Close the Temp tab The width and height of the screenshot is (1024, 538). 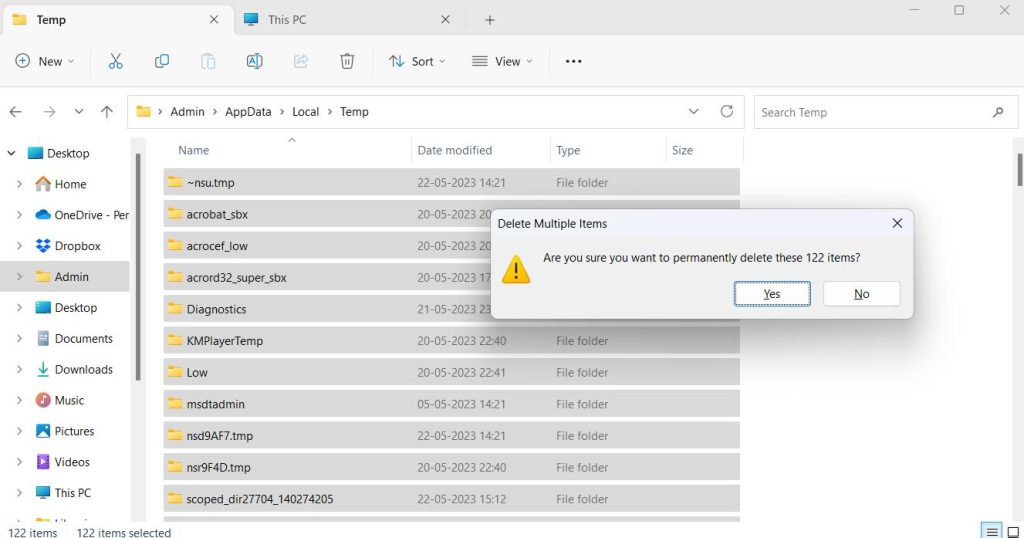214,20
